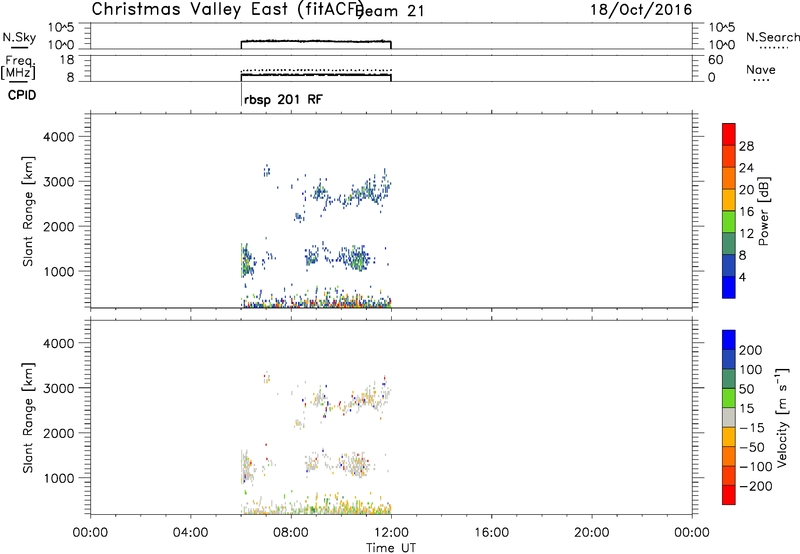Pick the light green 12–16 dB Power segment
The height and width of the screenshot is (554, 800).
(729, 221)
